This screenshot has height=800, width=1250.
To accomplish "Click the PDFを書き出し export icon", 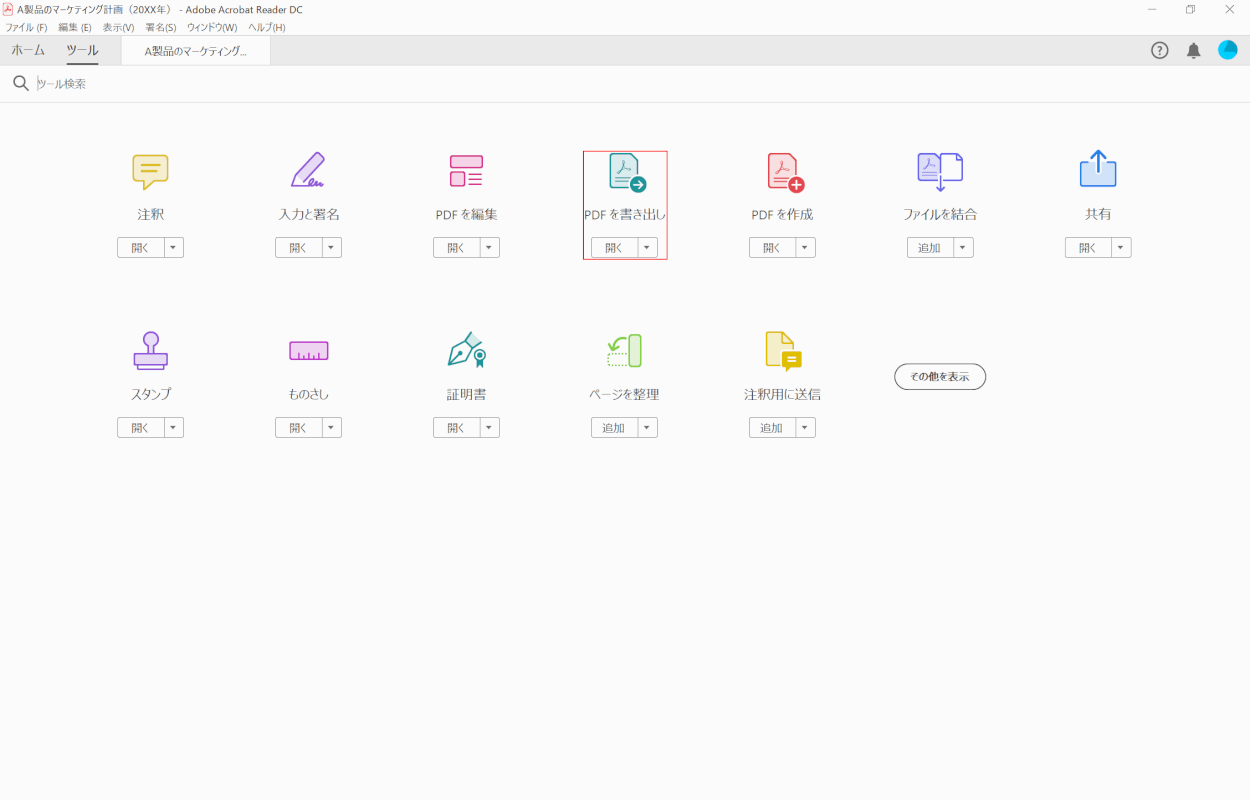I will click(x=626, y=172).
